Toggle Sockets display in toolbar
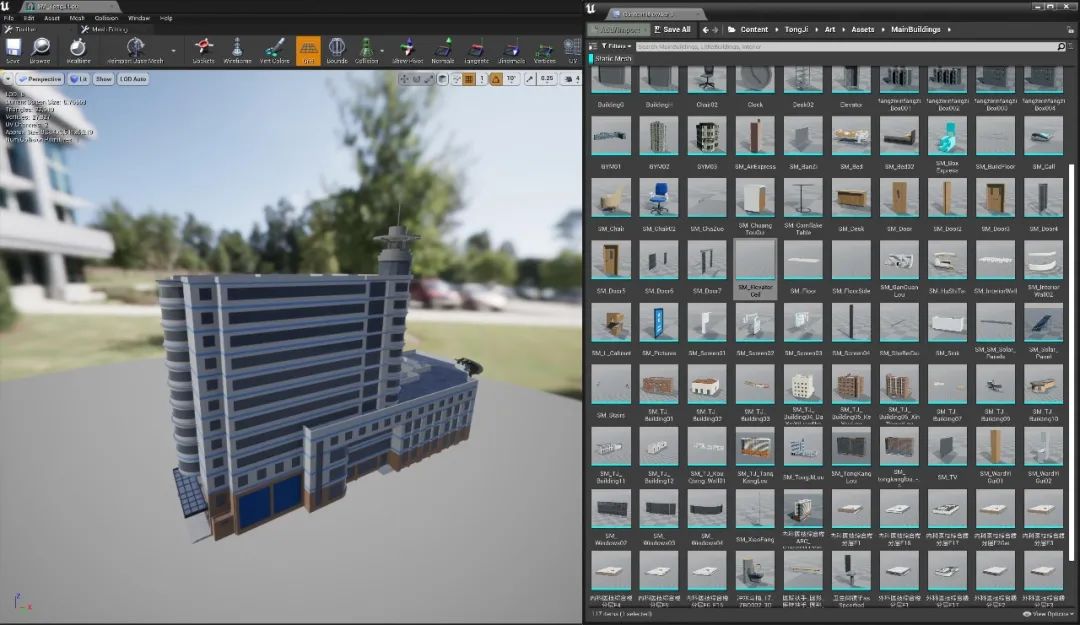The height and width of the screenshot is (625, 1080). pyautogui.click(x=203, y=50)
